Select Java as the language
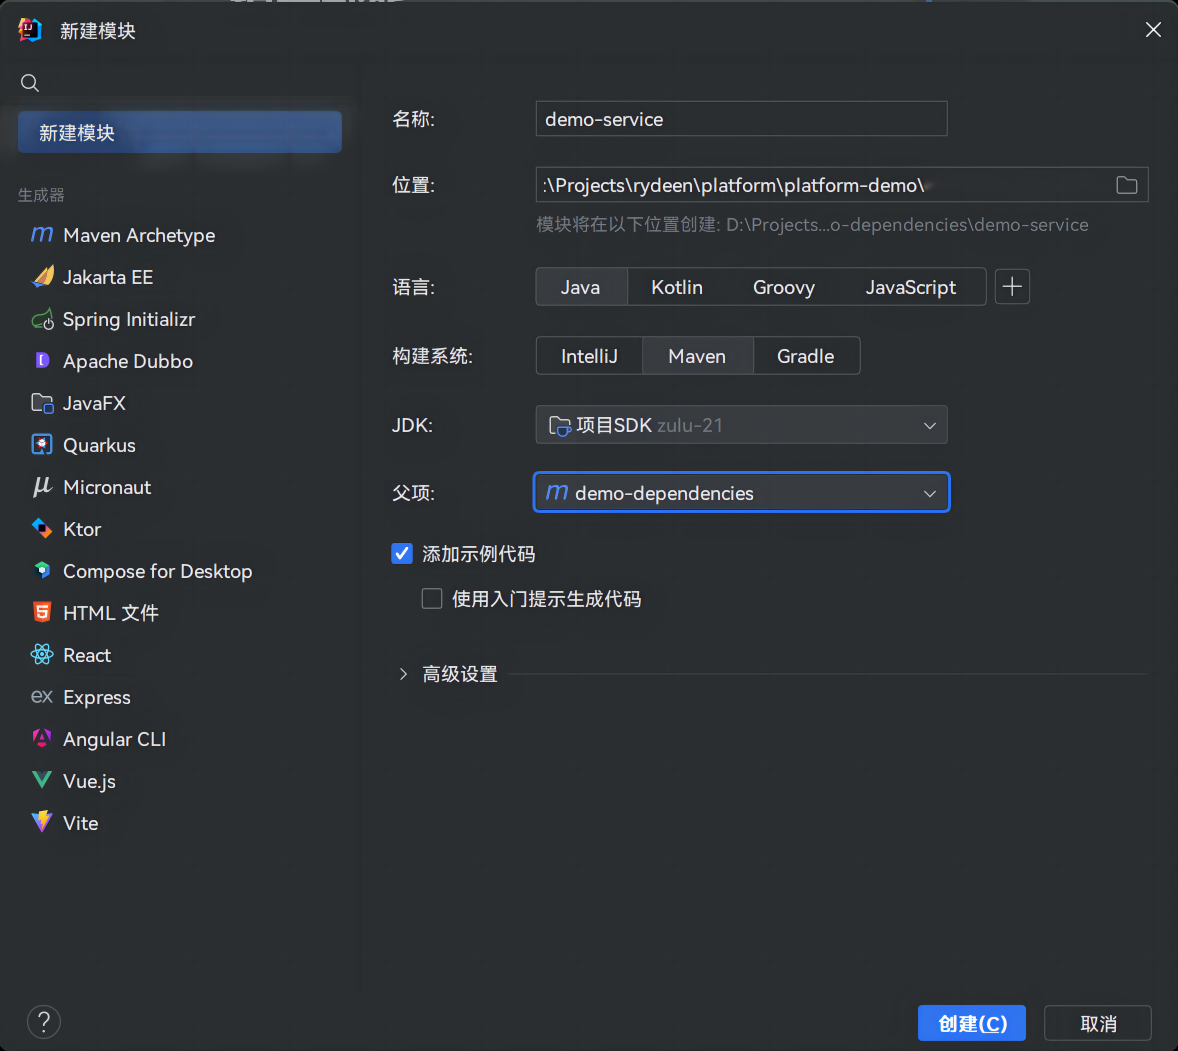The image size is (1178, 1051). coord(581,287)
